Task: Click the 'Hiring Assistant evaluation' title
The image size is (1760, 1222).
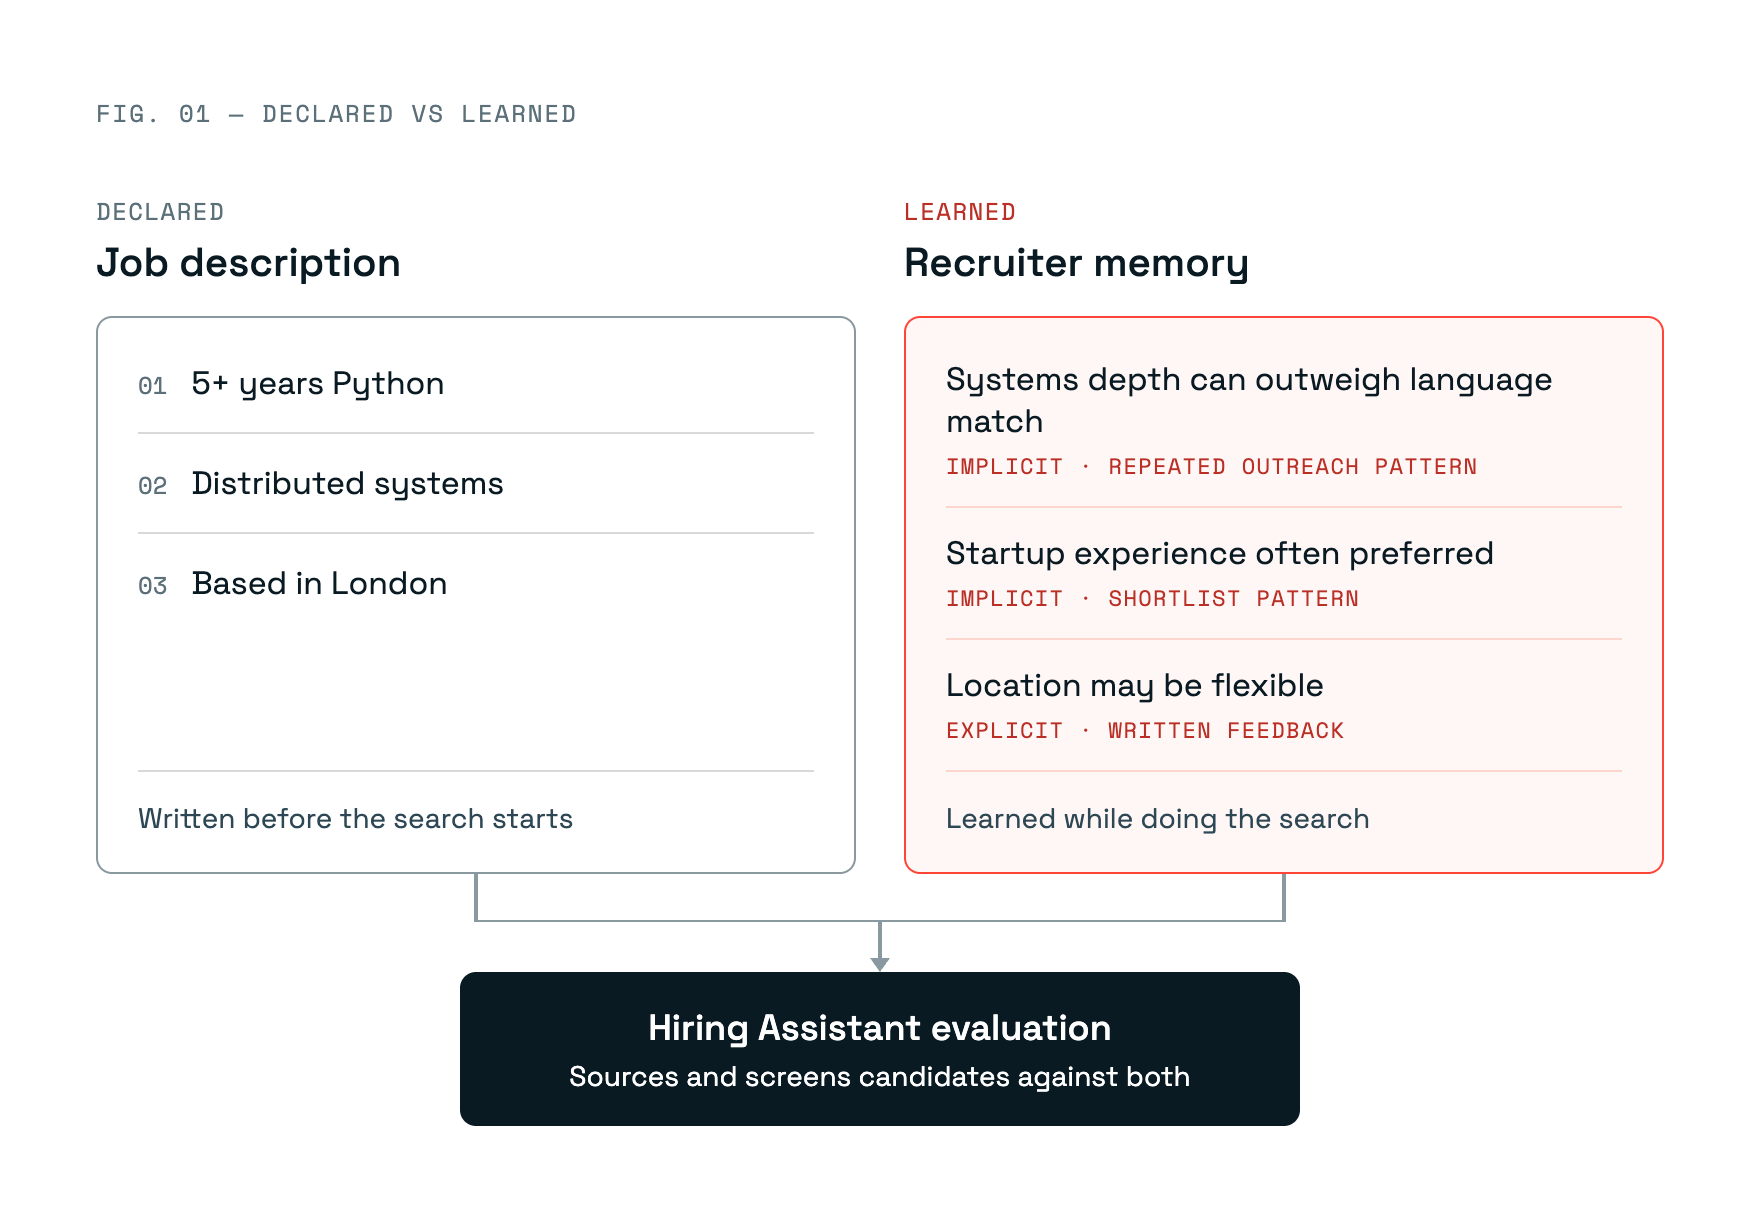Action: coord(880,1028)
